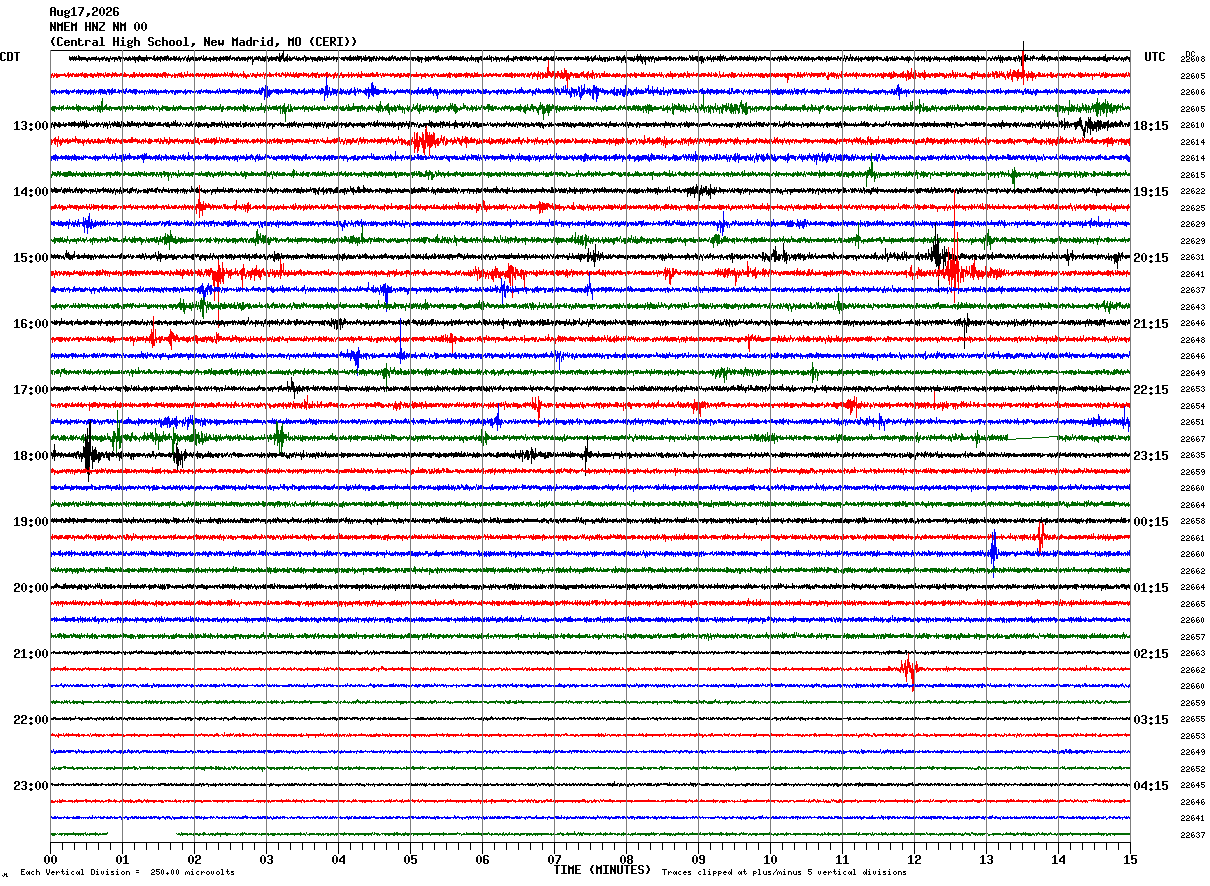Select the UTC timezone label
The width and height of the screenshot is (1210, 886).
[x=1155, y=57]
